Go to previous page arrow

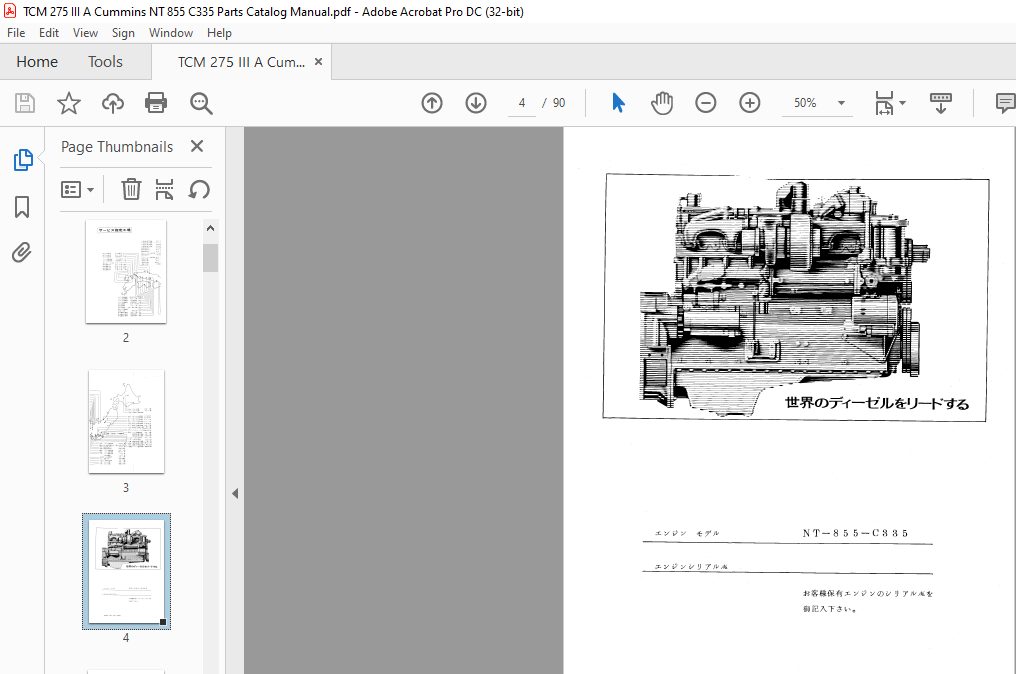pos(432,103)
